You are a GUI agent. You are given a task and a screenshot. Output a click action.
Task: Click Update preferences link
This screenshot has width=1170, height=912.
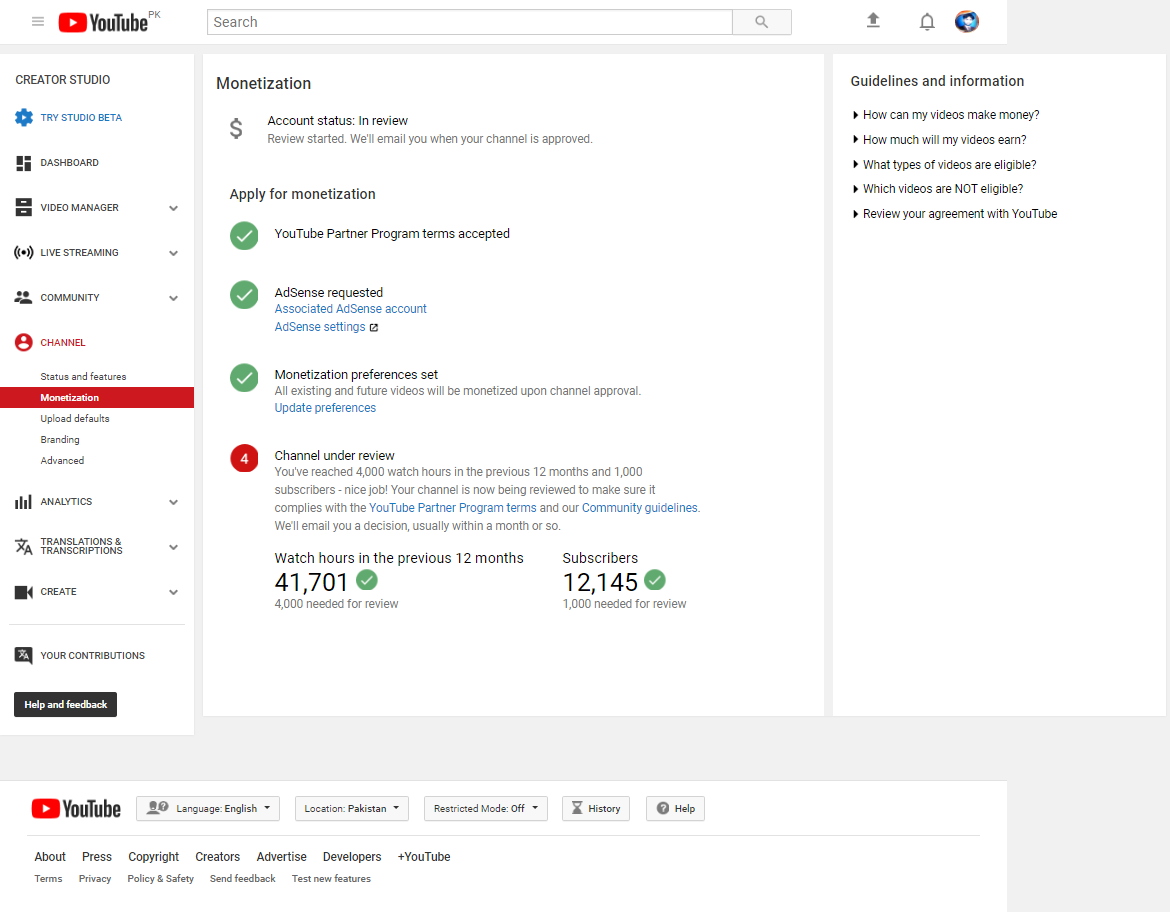click(x=325, y=407)
